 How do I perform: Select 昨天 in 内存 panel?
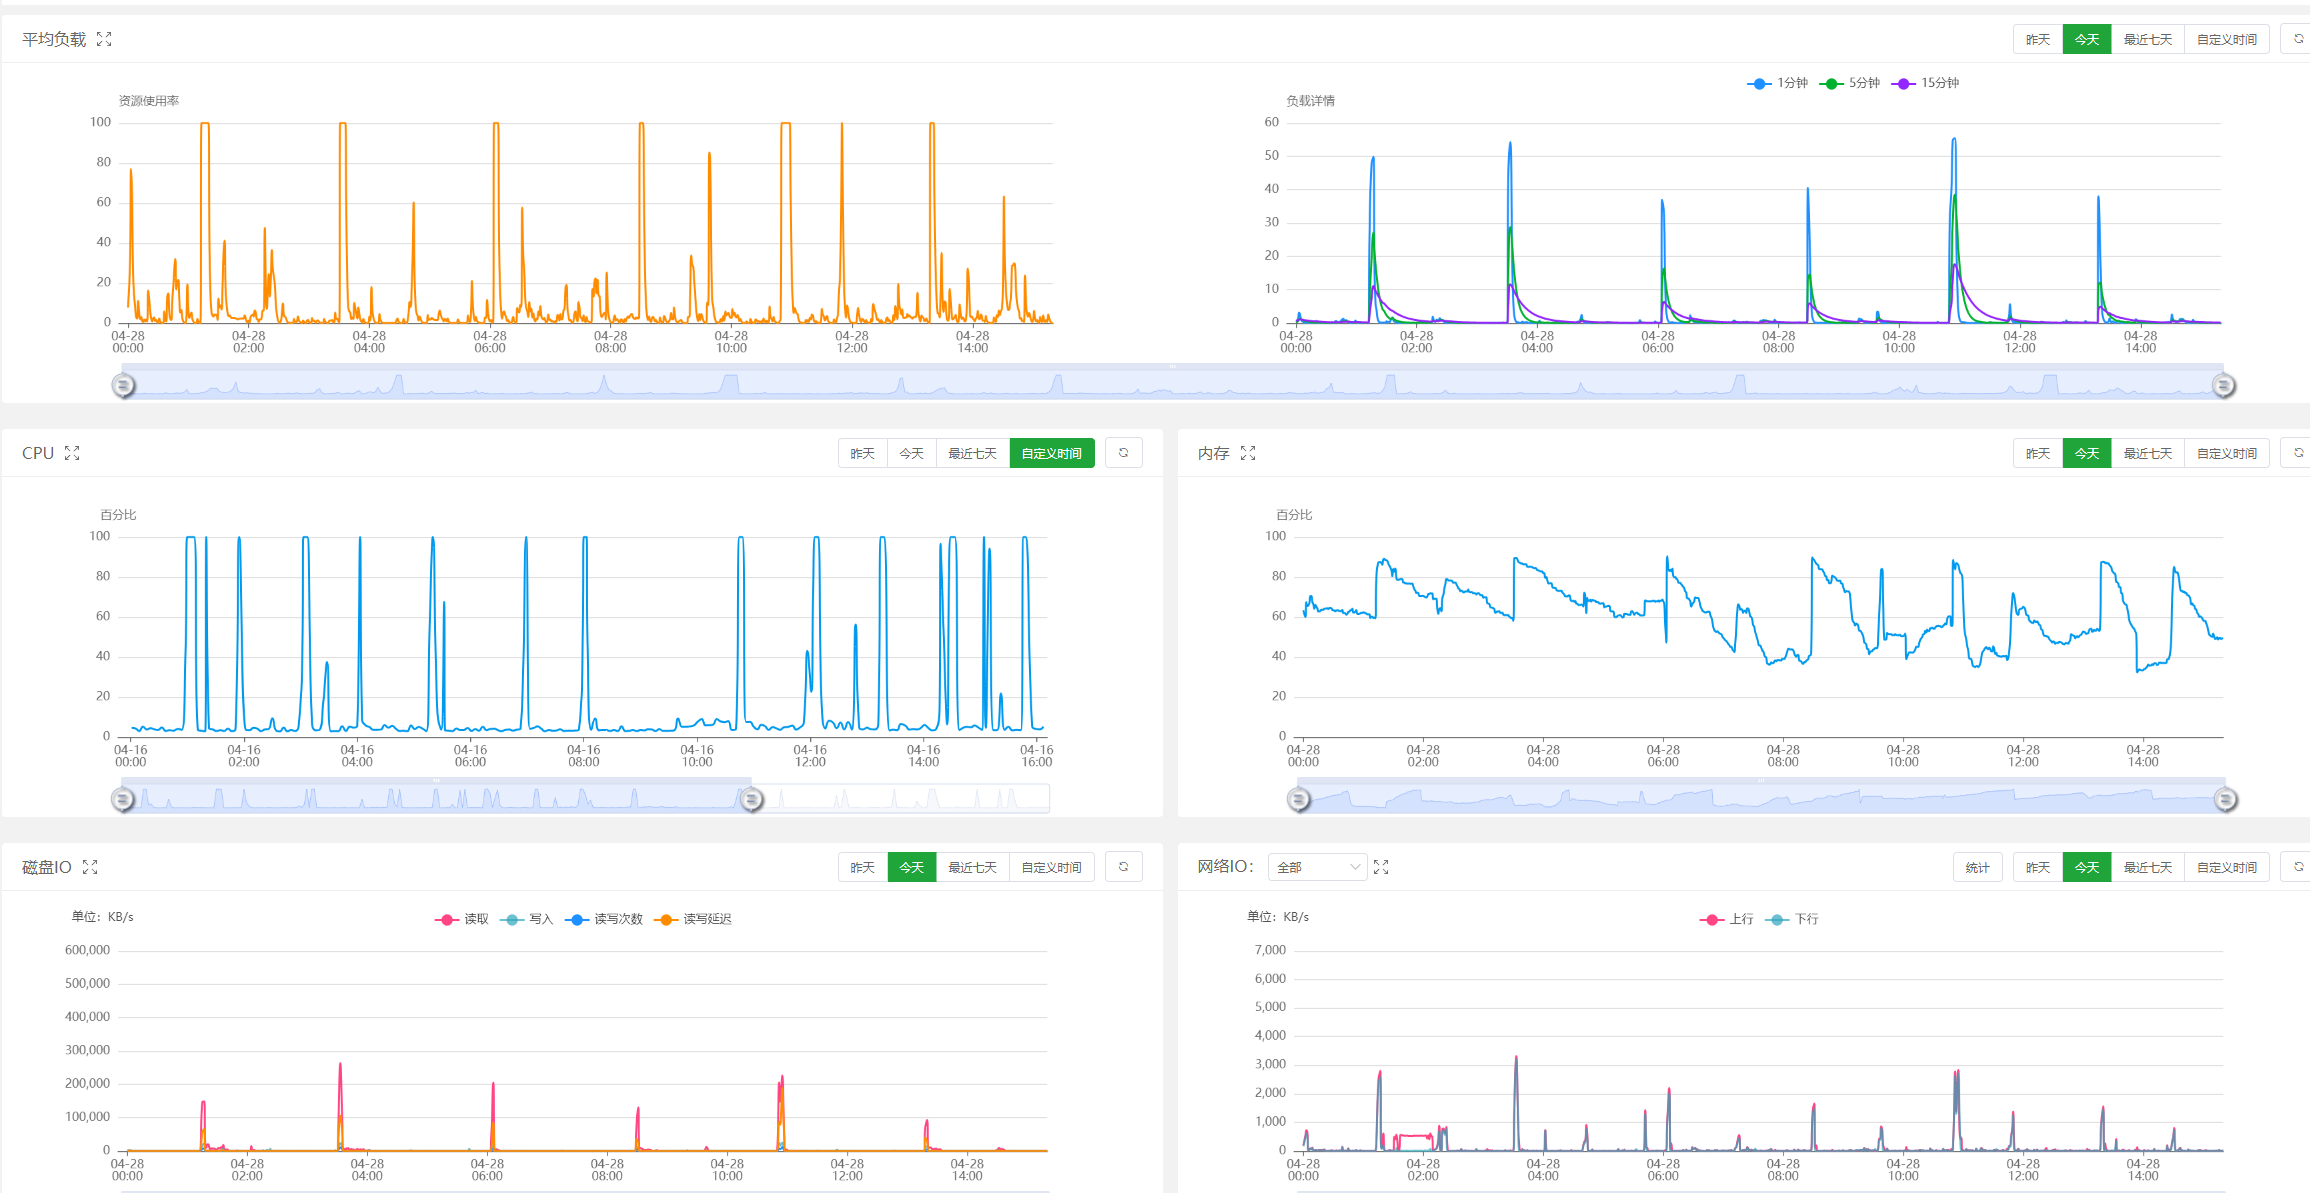tap(2038, 453)
